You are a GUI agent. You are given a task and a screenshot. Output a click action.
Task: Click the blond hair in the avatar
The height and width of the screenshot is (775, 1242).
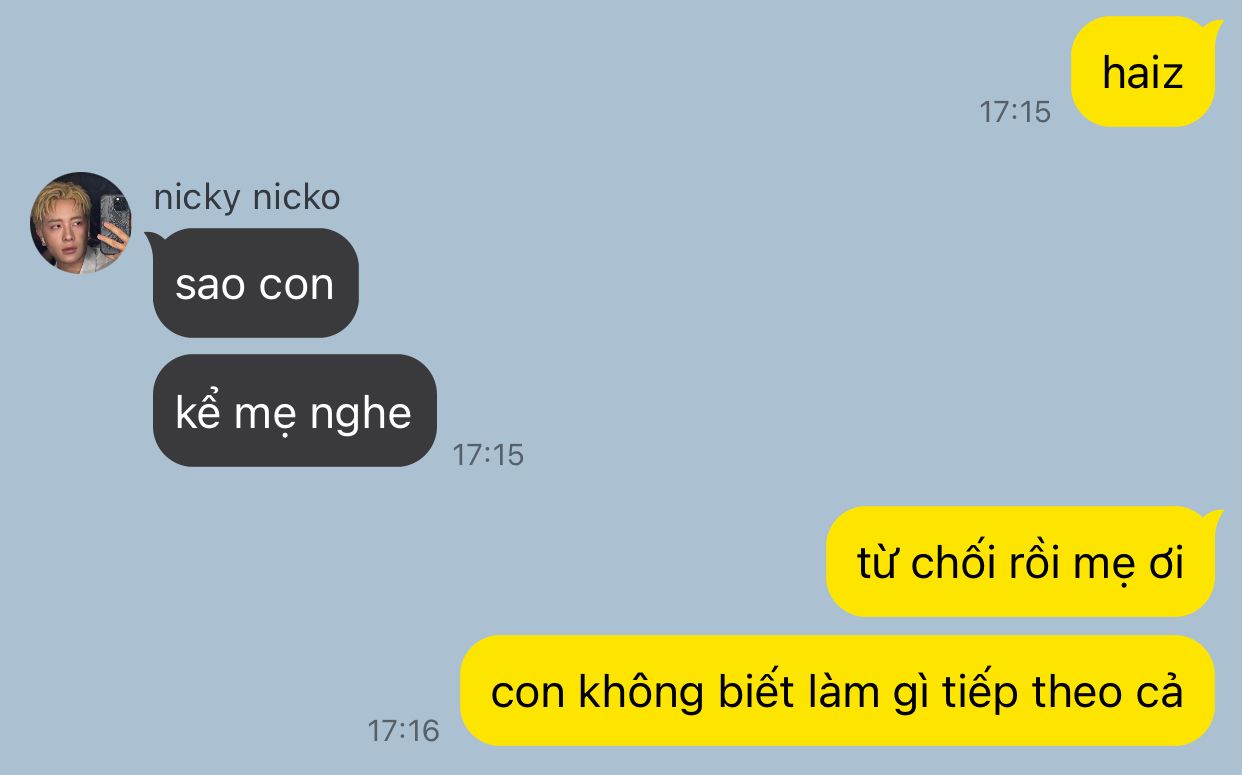(64, 200)
